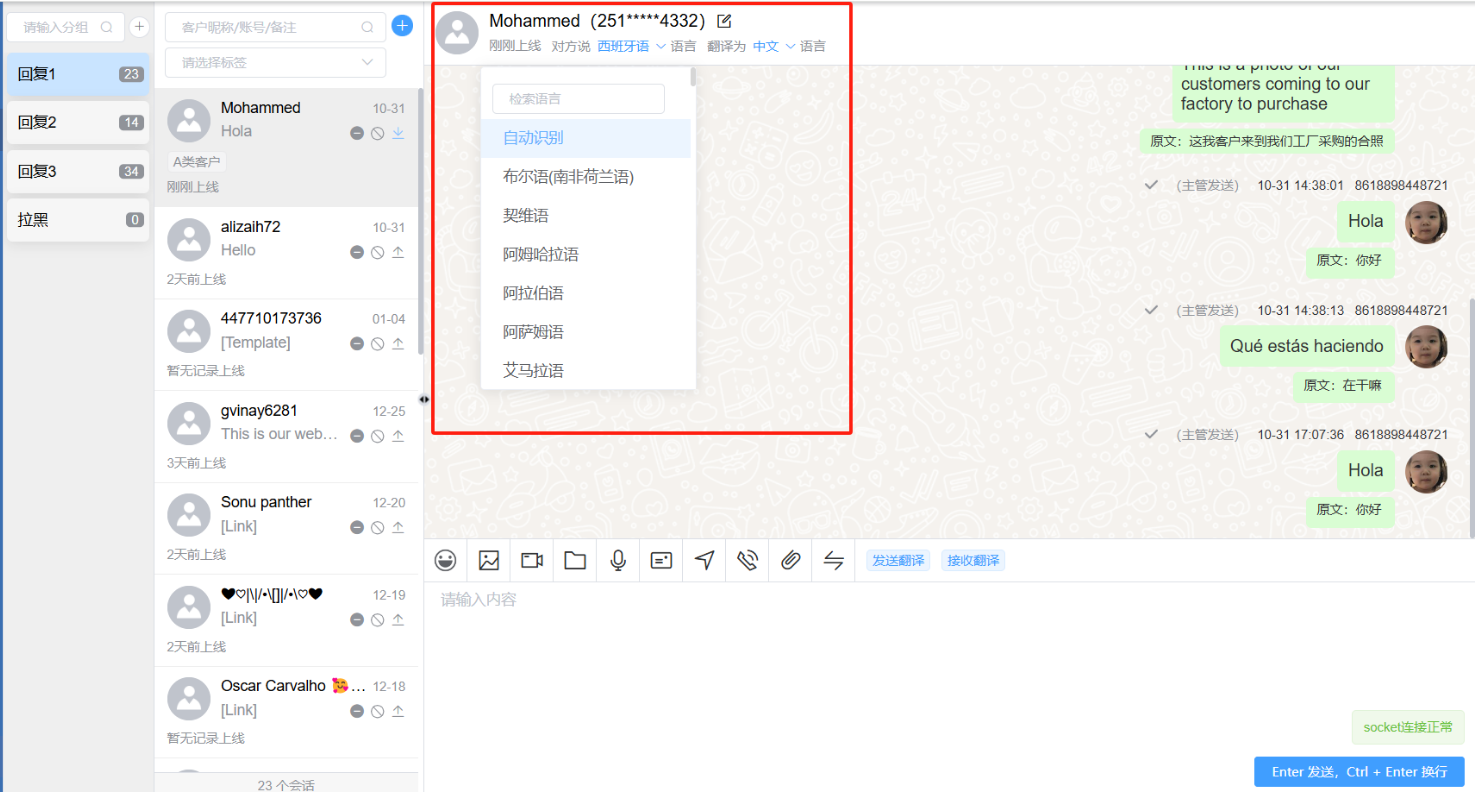Open the alizaih72 conversation

coord(287,253)
